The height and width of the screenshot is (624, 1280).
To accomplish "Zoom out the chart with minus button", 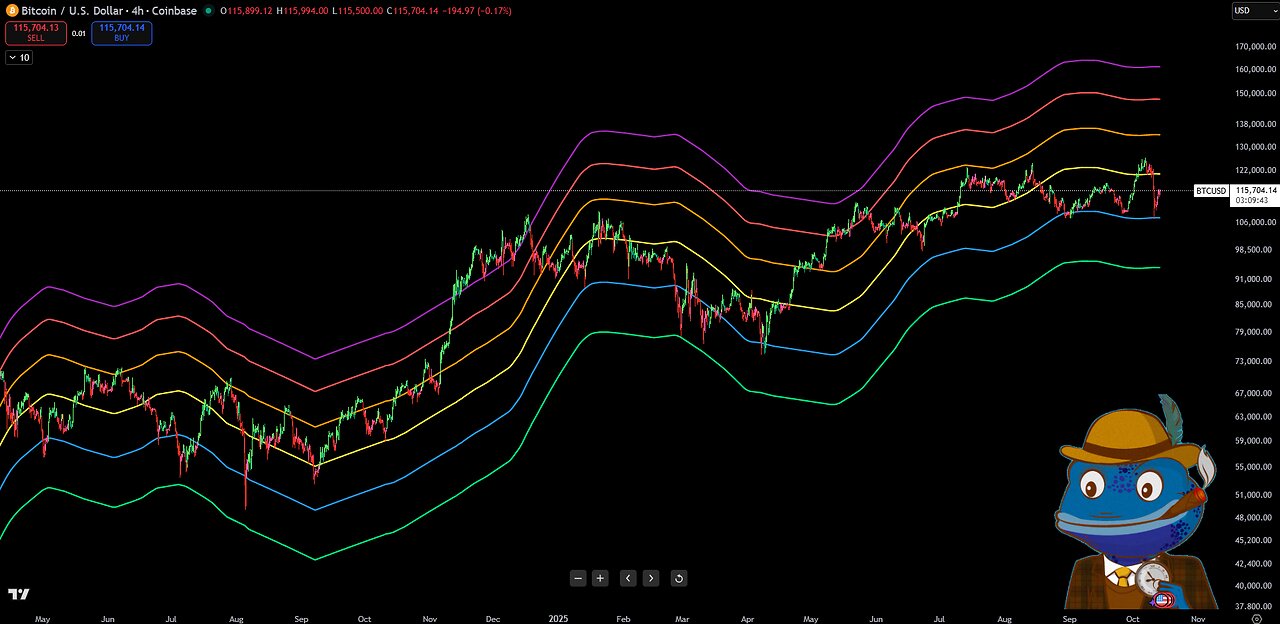I will pos(578,578).
